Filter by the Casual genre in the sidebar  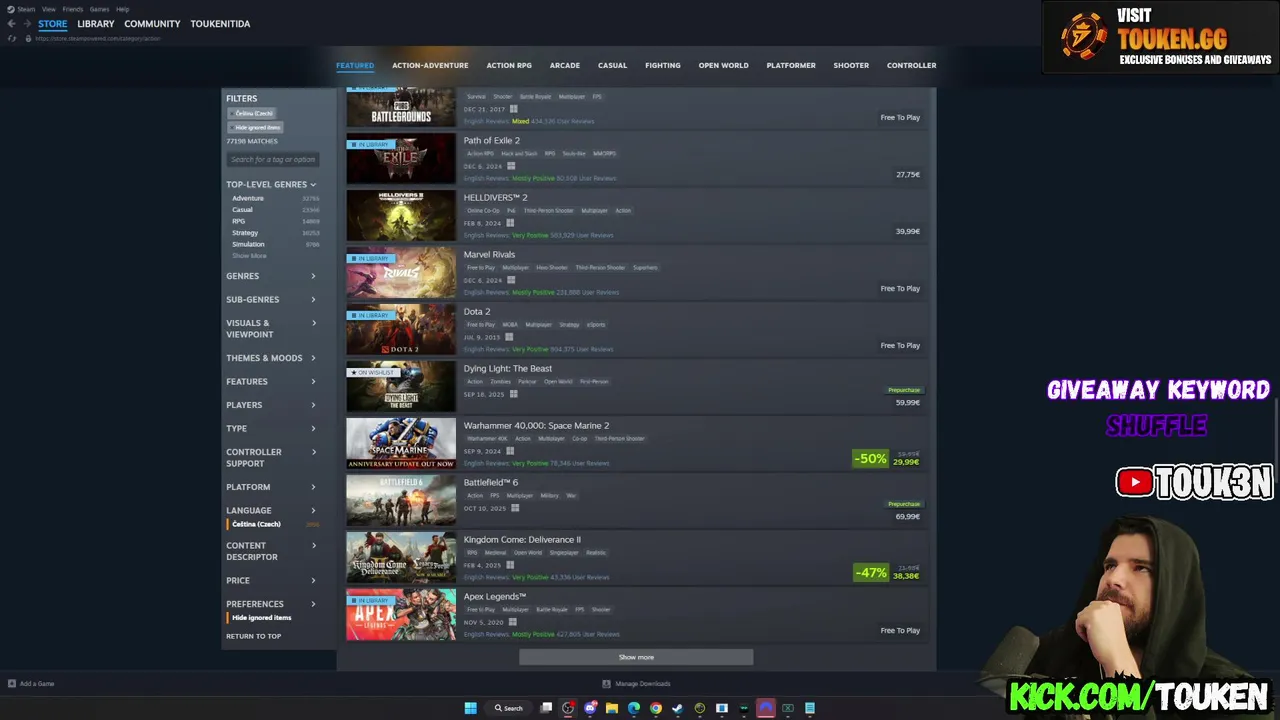click(242, 210)
